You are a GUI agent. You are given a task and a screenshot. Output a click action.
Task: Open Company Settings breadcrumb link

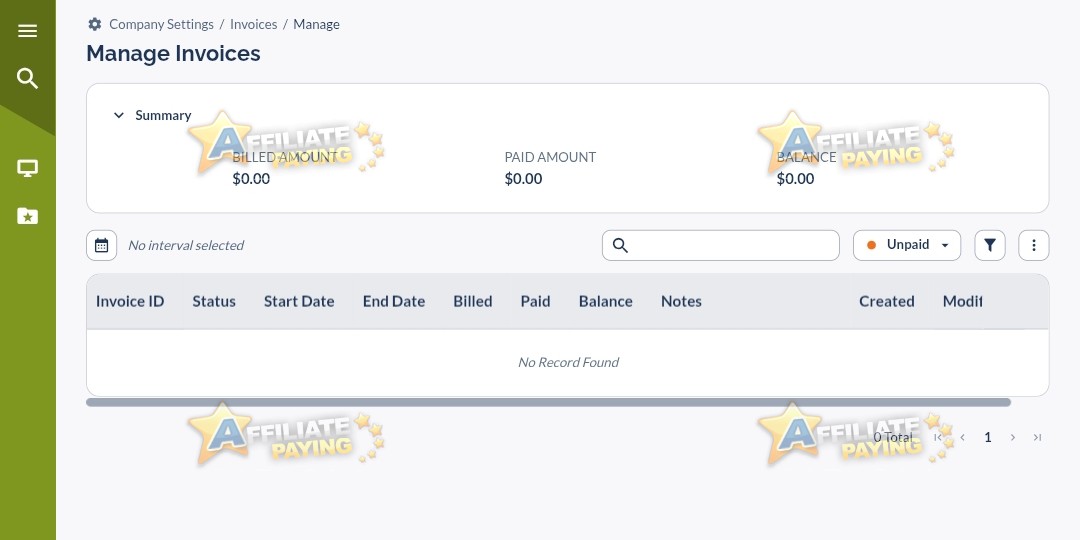coord(161,24)
